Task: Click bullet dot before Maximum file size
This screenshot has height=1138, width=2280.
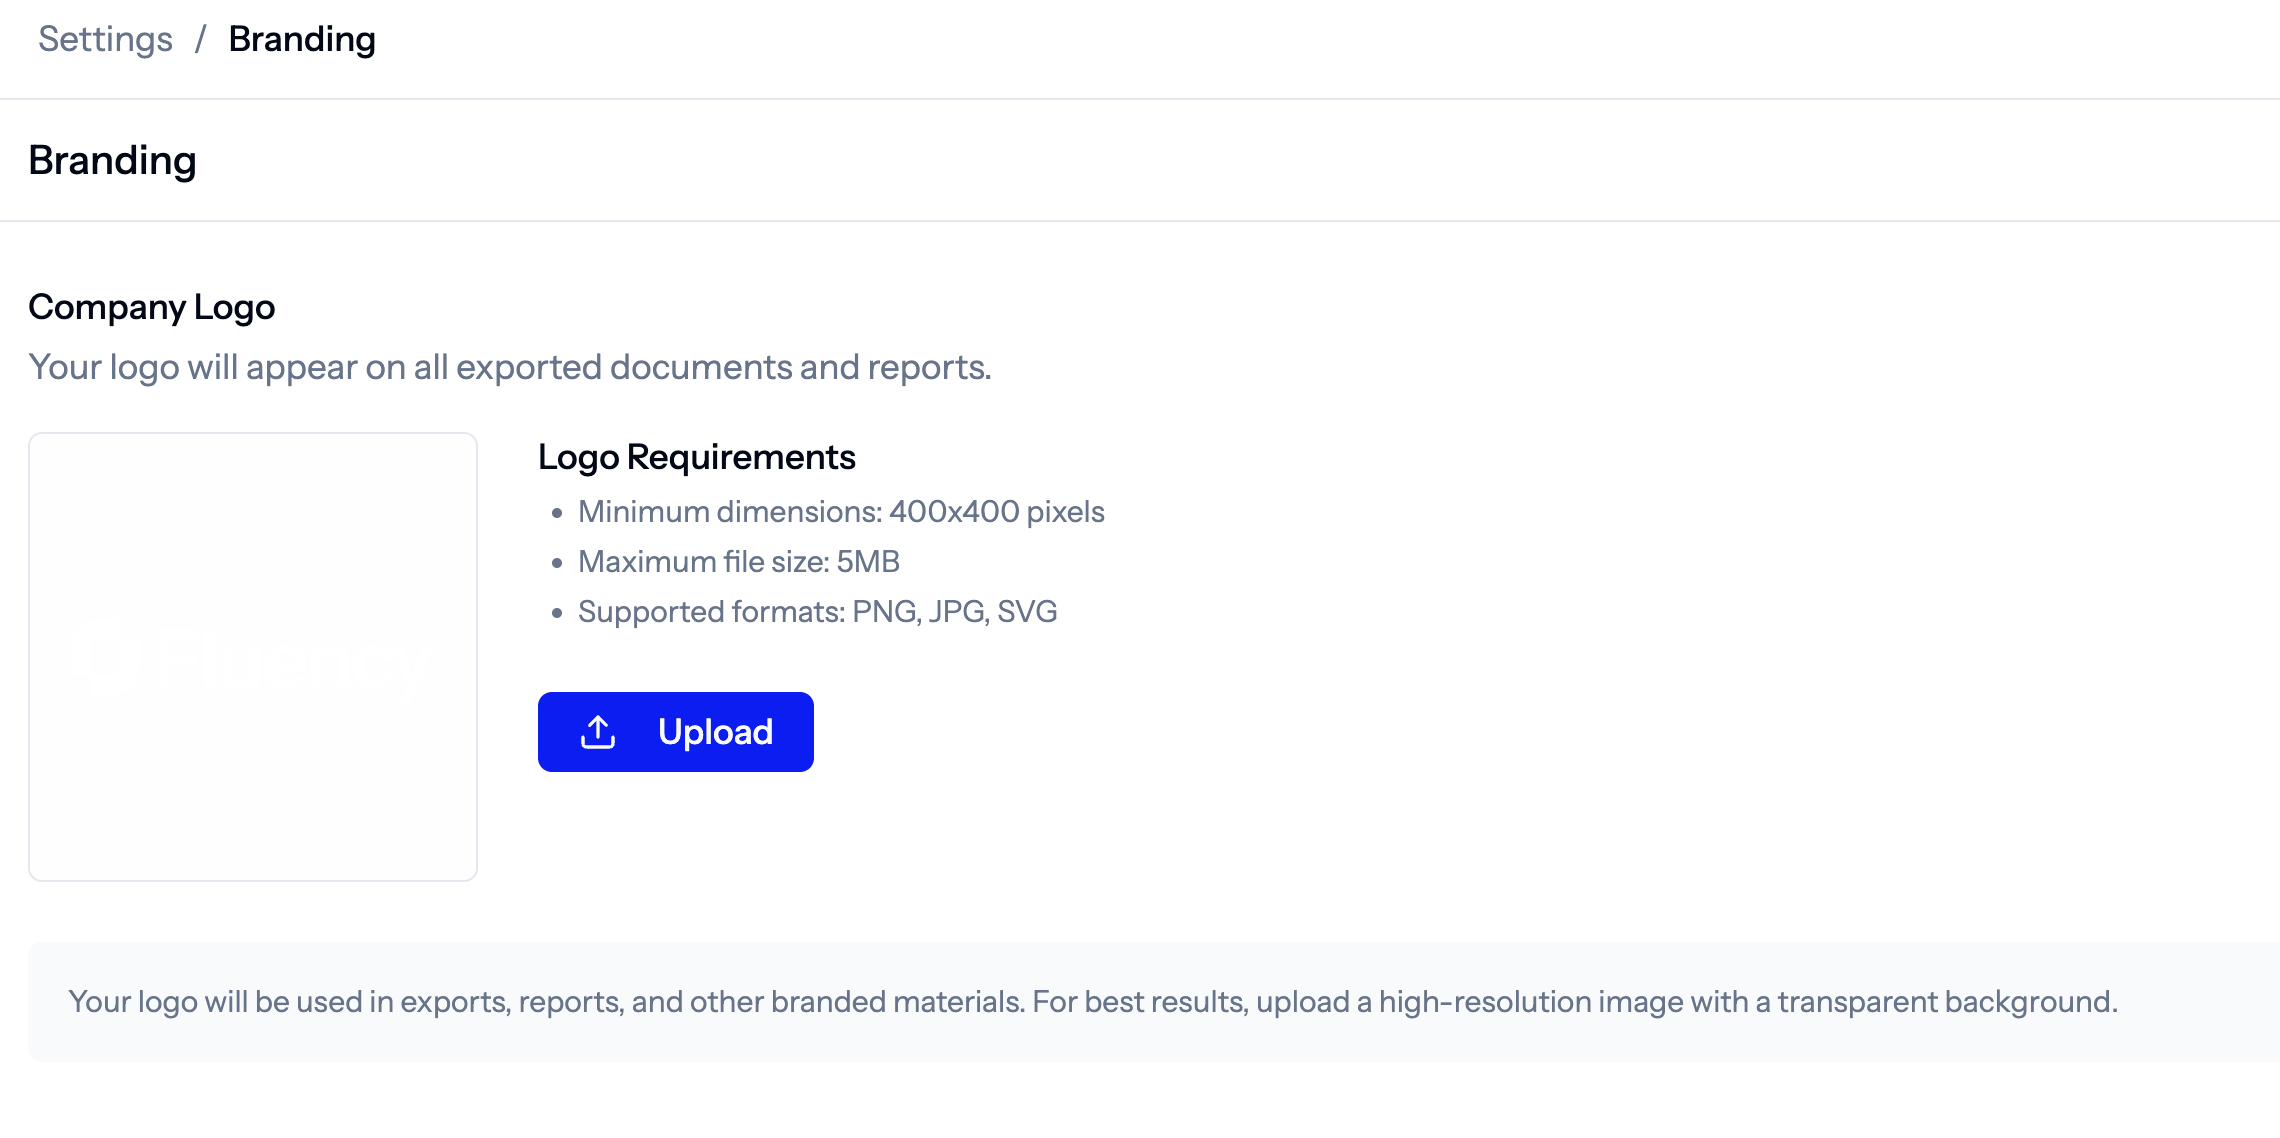Action: (557, 563)
